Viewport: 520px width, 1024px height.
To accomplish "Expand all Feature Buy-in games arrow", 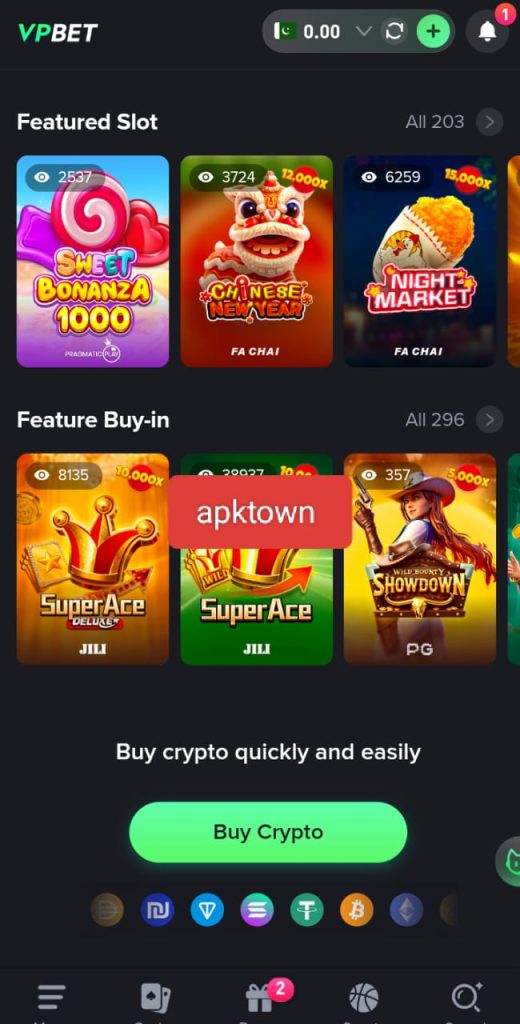I will tap(489, 419).
